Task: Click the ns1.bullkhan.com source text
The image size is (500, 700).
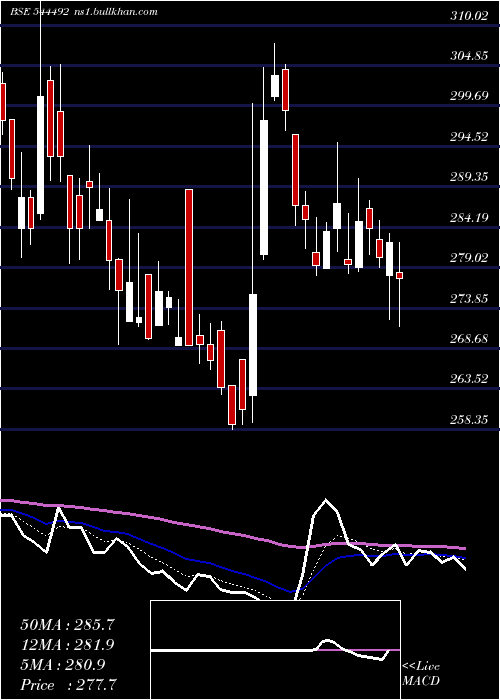Action: 115,11
